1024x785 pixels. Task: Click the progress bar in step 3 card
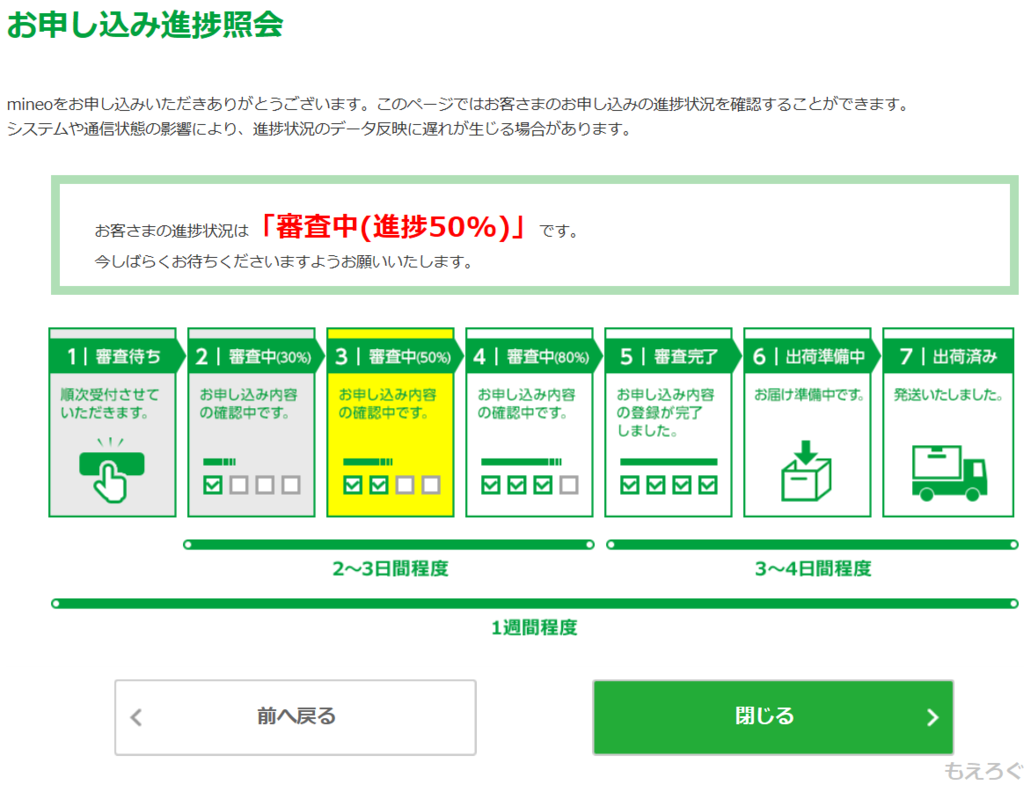(x=368, y=462)
